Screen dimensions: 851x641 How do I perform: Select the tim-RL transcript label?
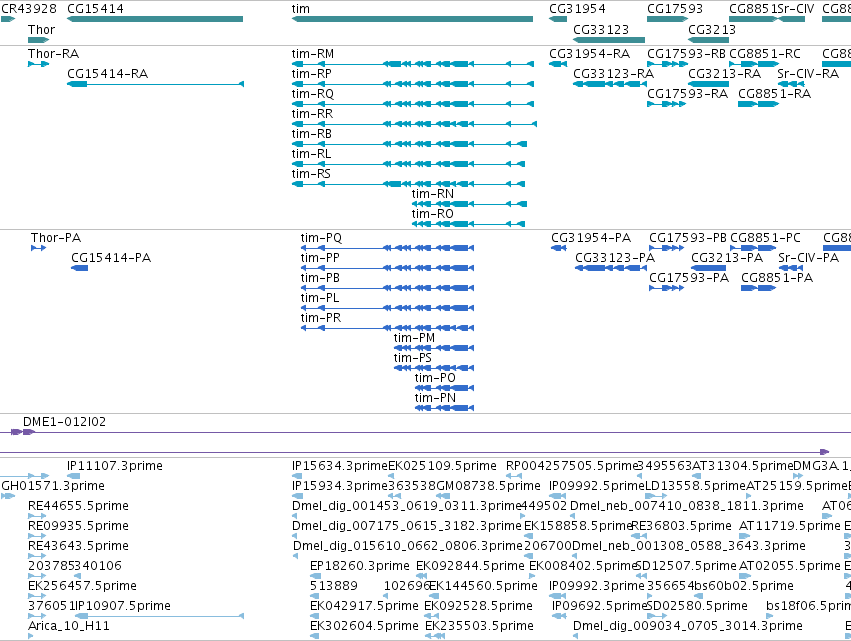[x=312, y=154]
